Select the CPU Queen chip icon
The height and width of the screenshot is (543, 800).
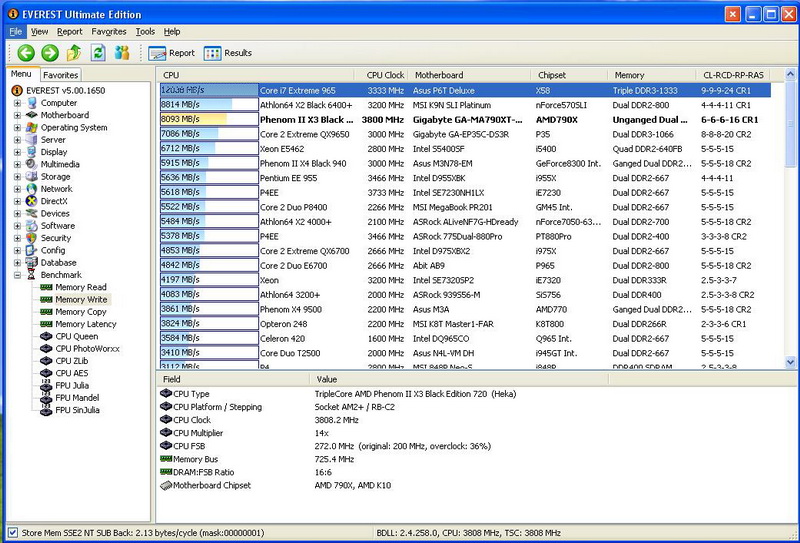click(46, 336)
